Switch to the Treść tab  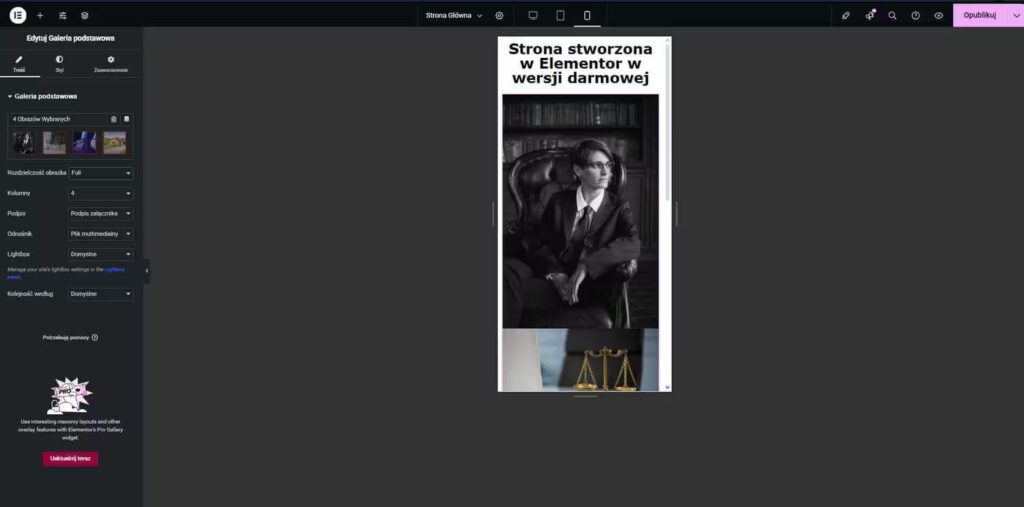coord(19,64)
